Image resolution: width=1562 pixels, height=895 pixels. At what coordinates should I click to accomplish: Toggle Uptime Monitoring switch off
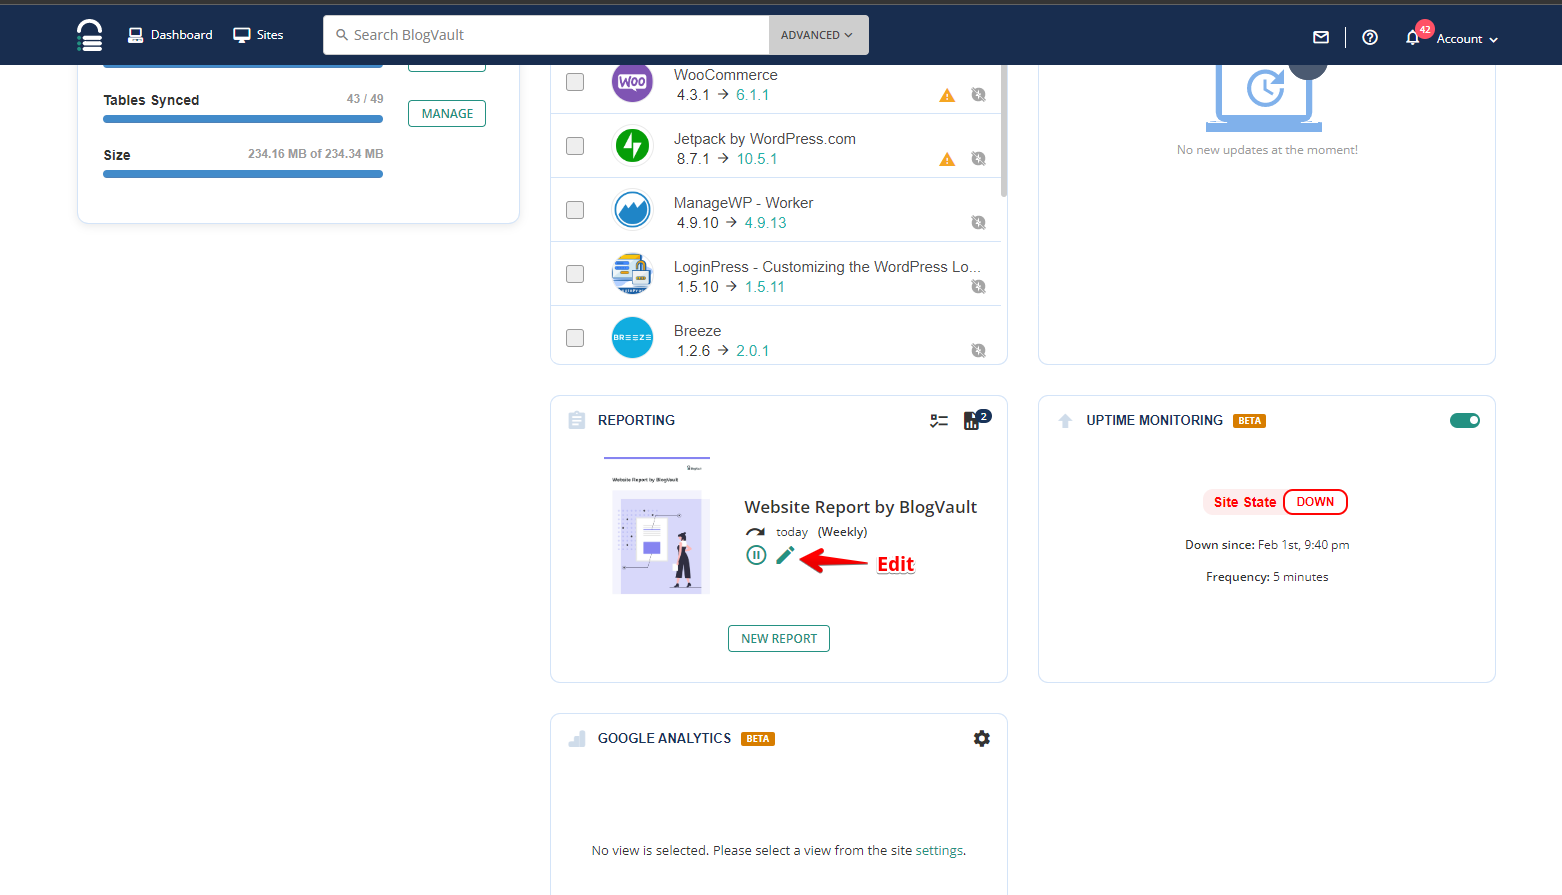[1465, 420]
